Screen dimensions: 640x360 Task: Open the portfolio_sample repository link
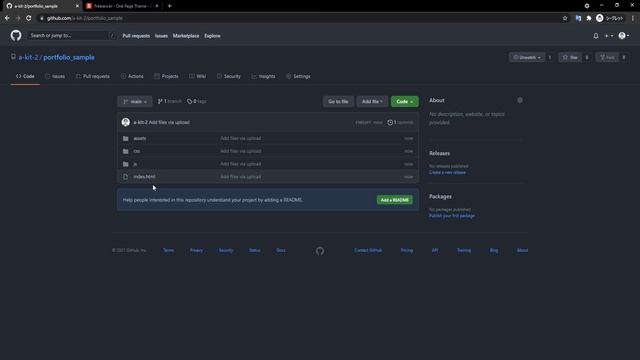click(x=69, y=58)
